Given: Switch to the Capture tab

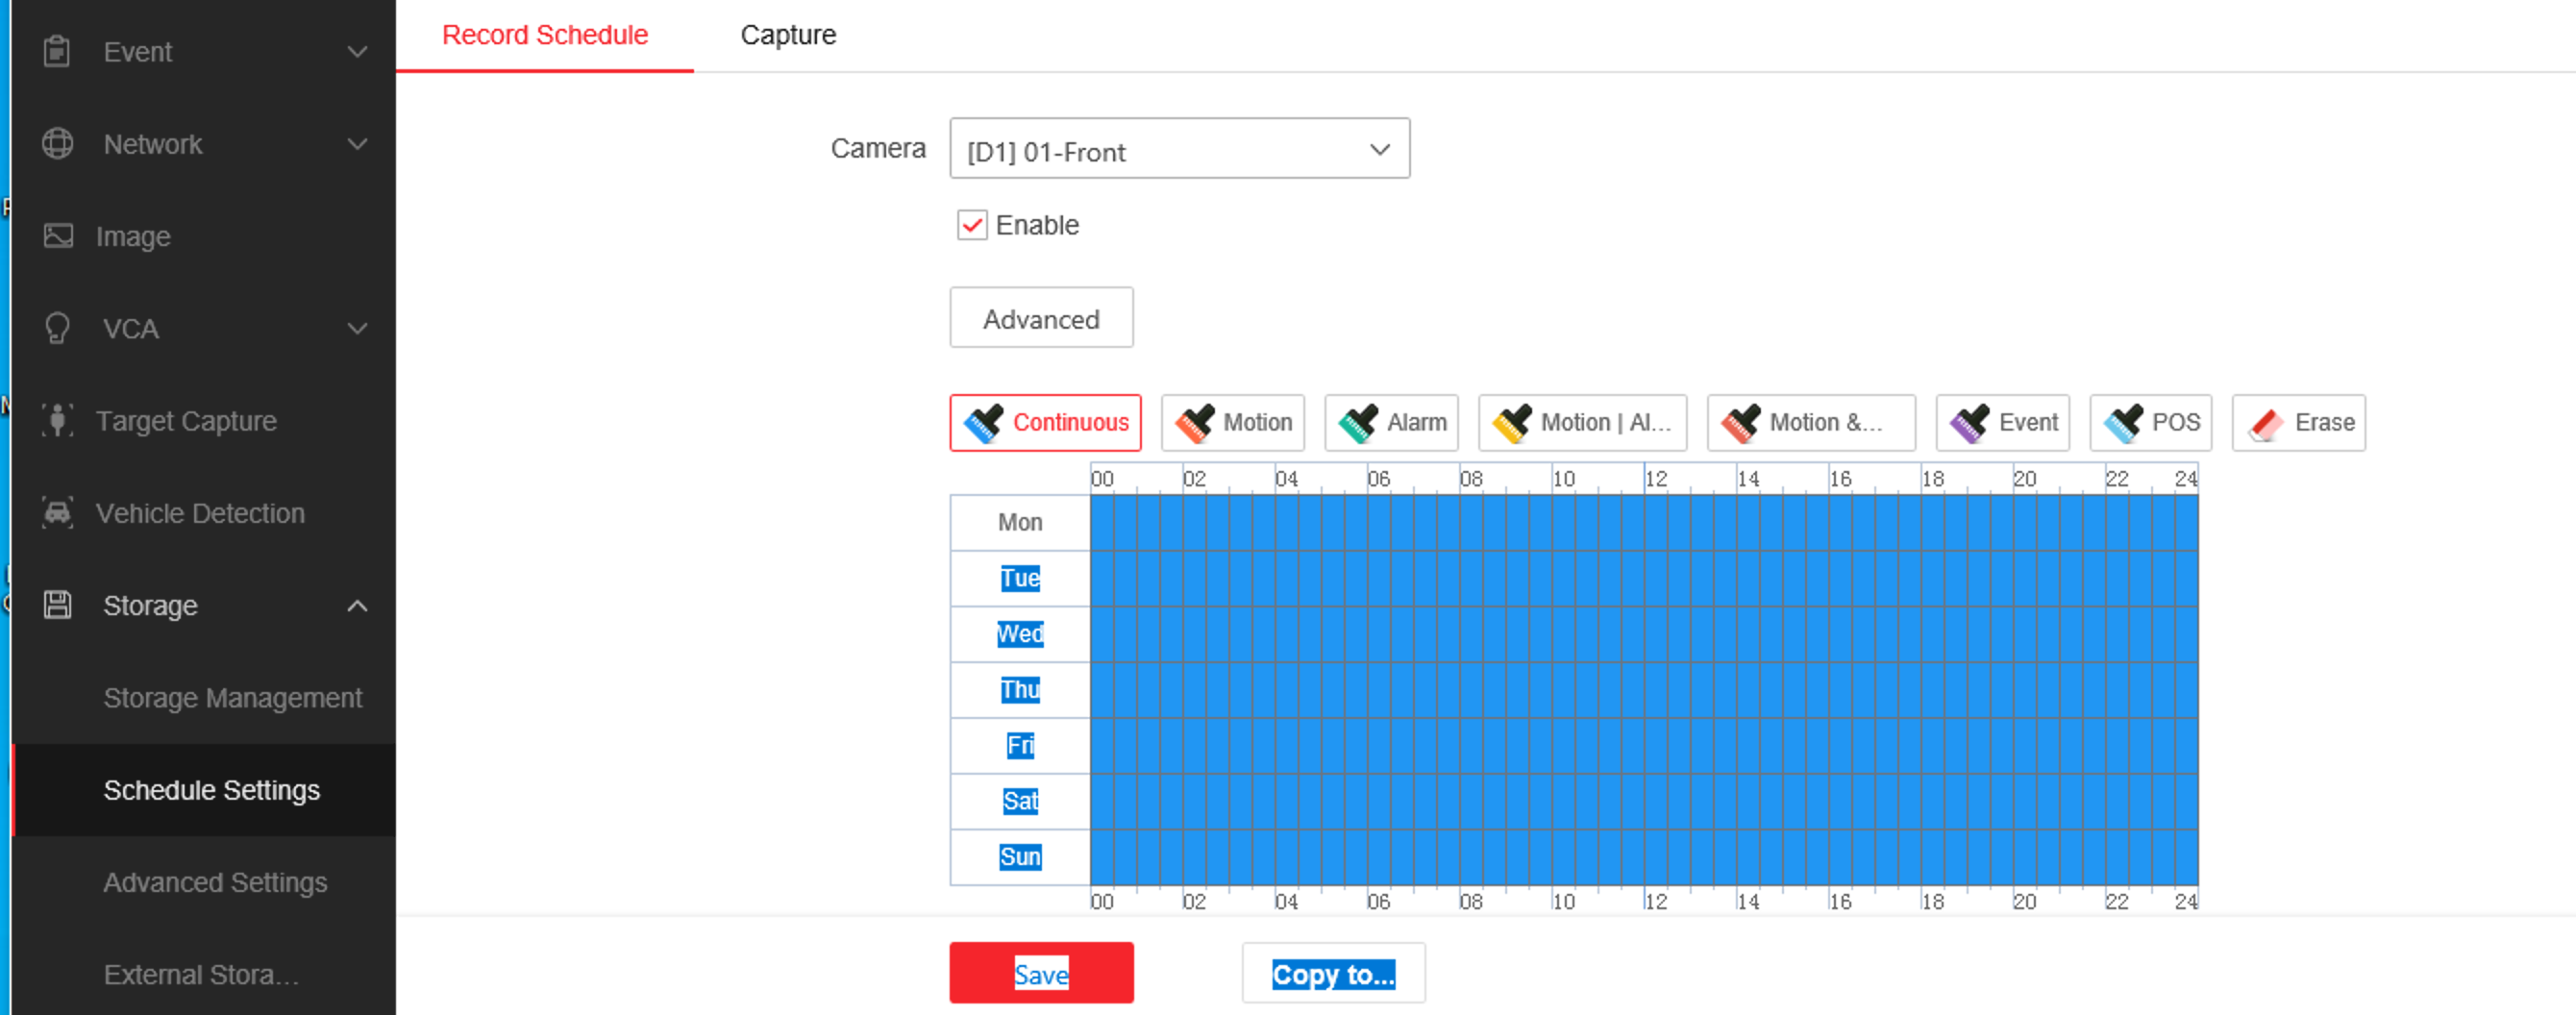Looking at the screenshot, I should pos(787,35).
